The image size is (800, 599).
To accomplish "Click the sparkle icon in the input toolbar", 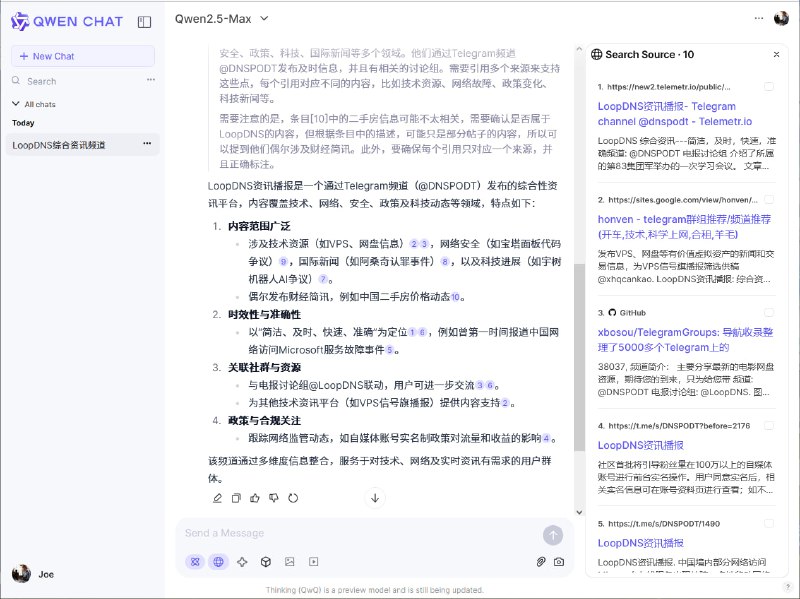I will click(x=242, y=562).
